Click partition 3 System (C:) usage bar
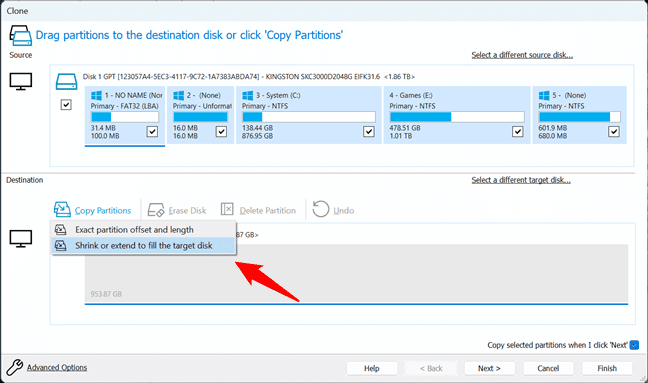 click(x=309, y=117)
